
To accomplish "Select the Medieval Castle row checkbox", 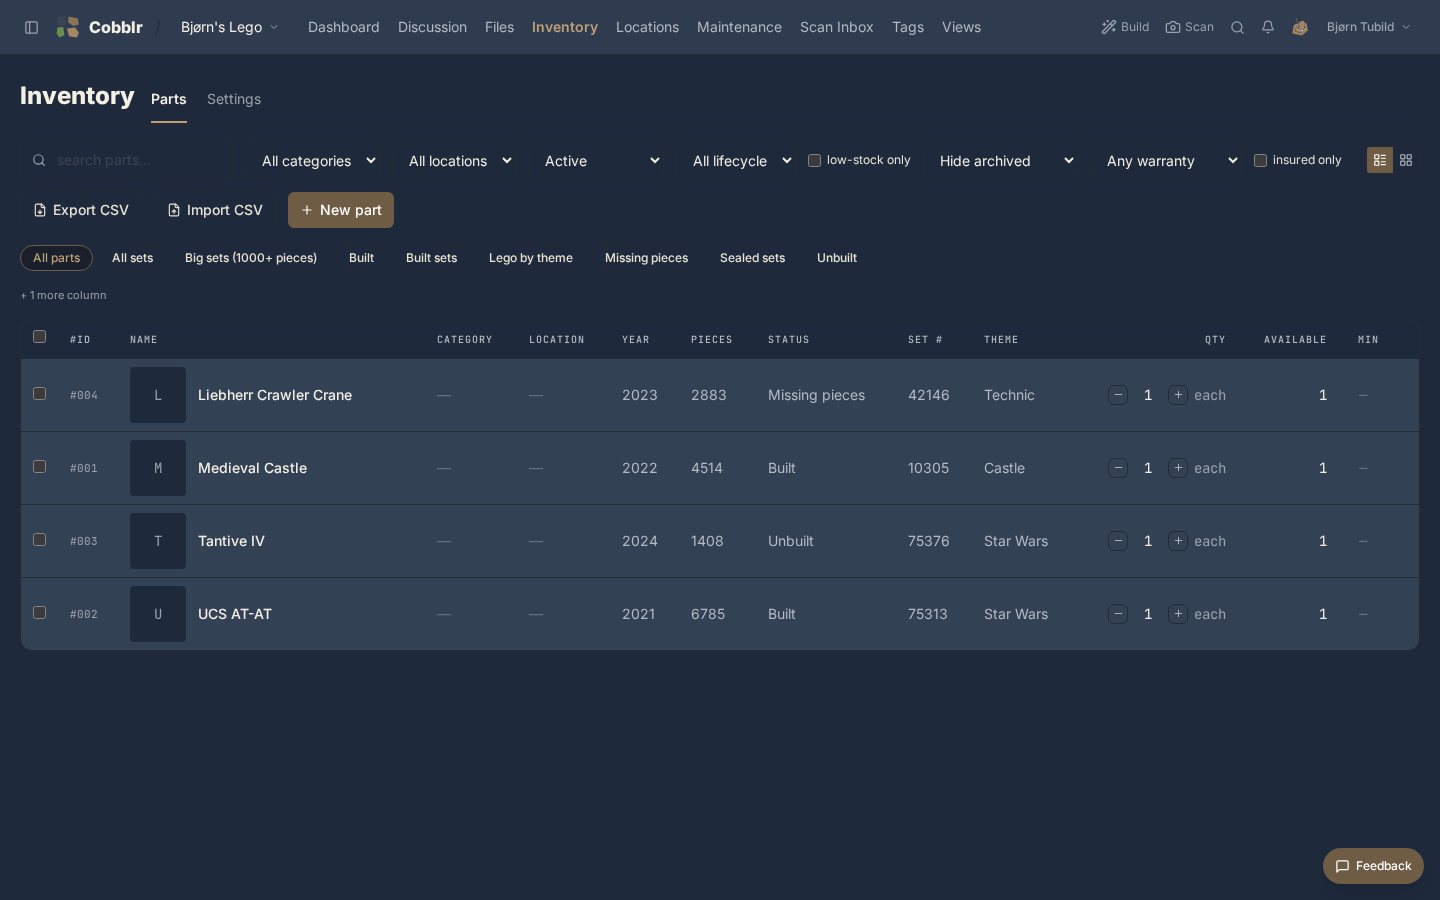I will click(40, 467).
